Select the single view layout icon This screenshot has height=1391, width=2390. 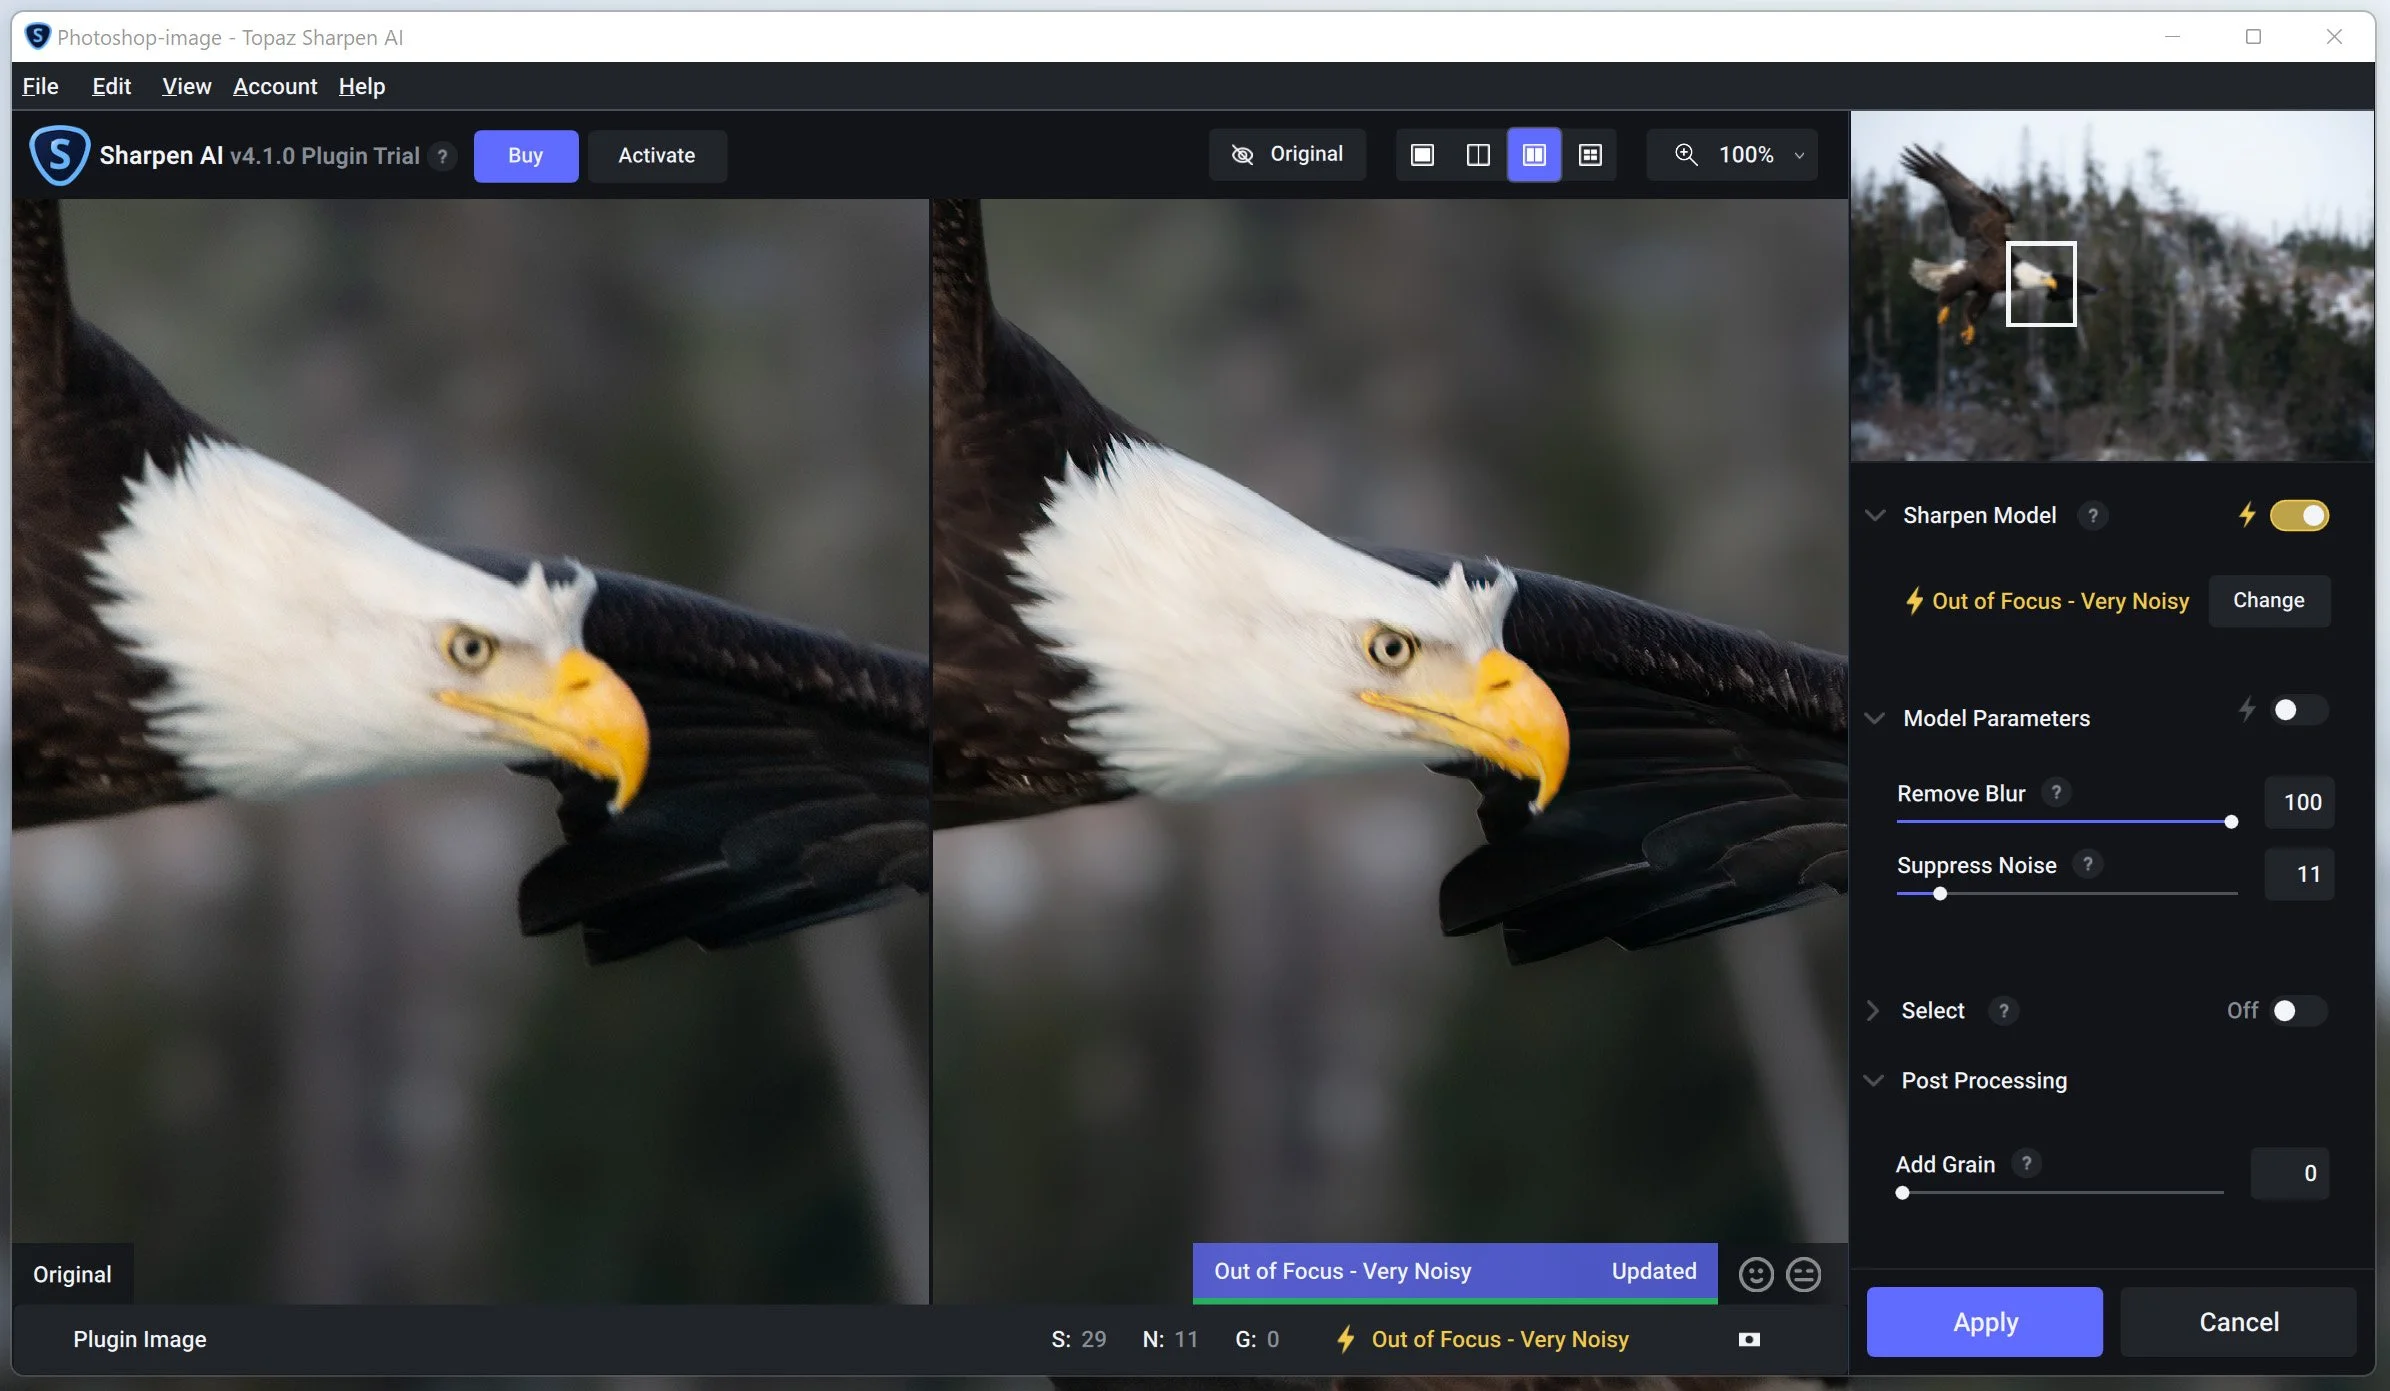[x=1422, y=155]
